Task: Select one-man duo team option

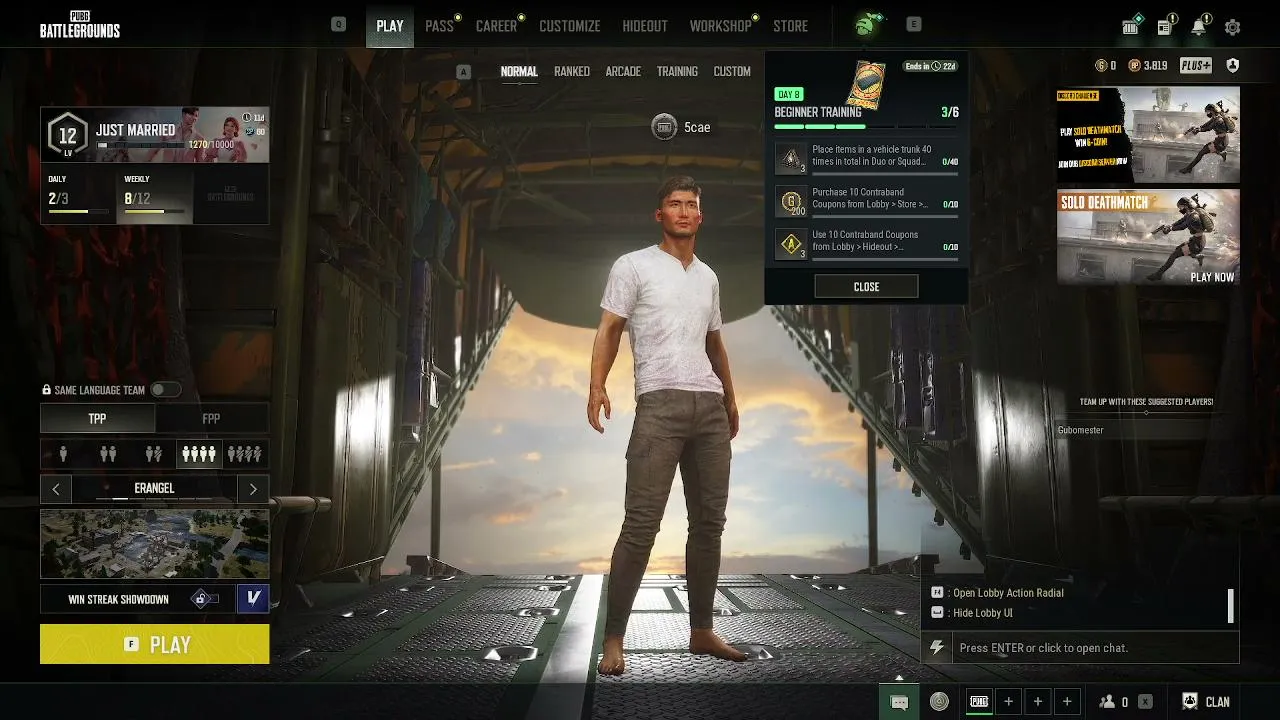Action: (153, 454)
